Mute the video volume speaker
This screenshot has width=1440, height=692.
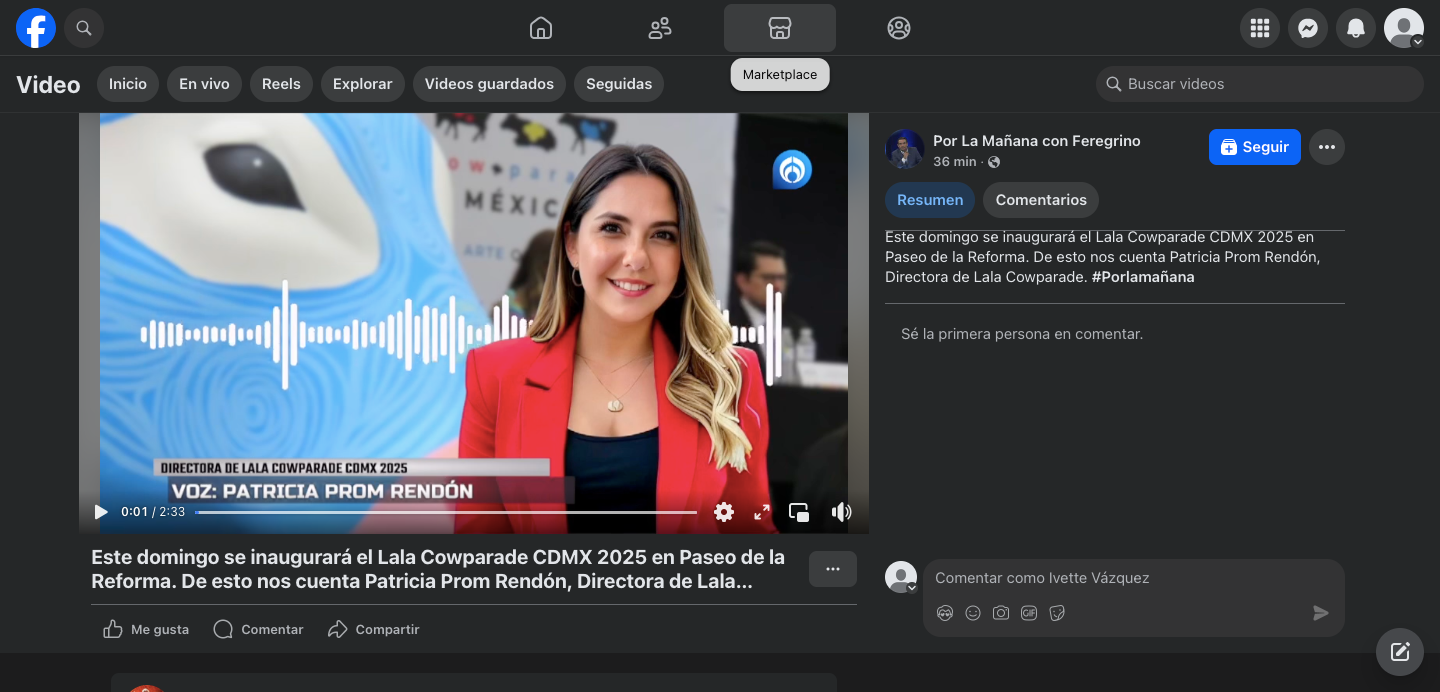coord(841,512)
